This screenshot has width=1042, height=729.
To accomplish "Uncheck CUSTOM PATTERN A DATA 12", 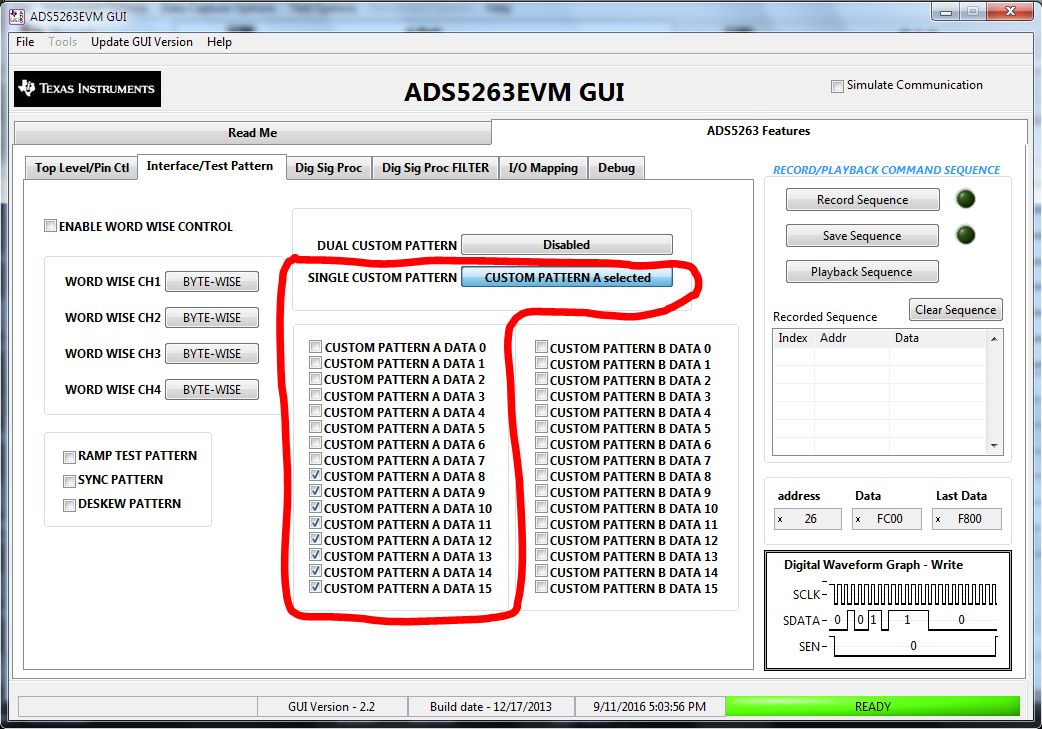I will (316, 539).
